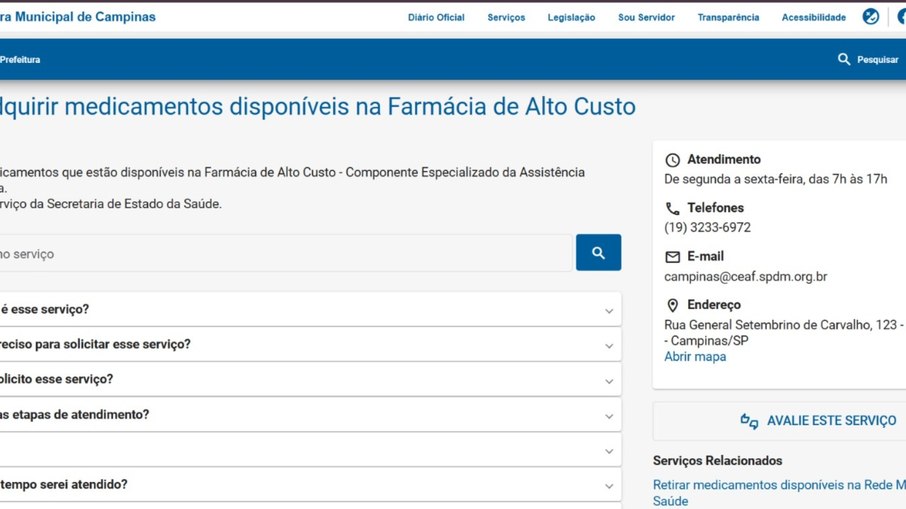Click the blue search button beside service field

(598, 252)
